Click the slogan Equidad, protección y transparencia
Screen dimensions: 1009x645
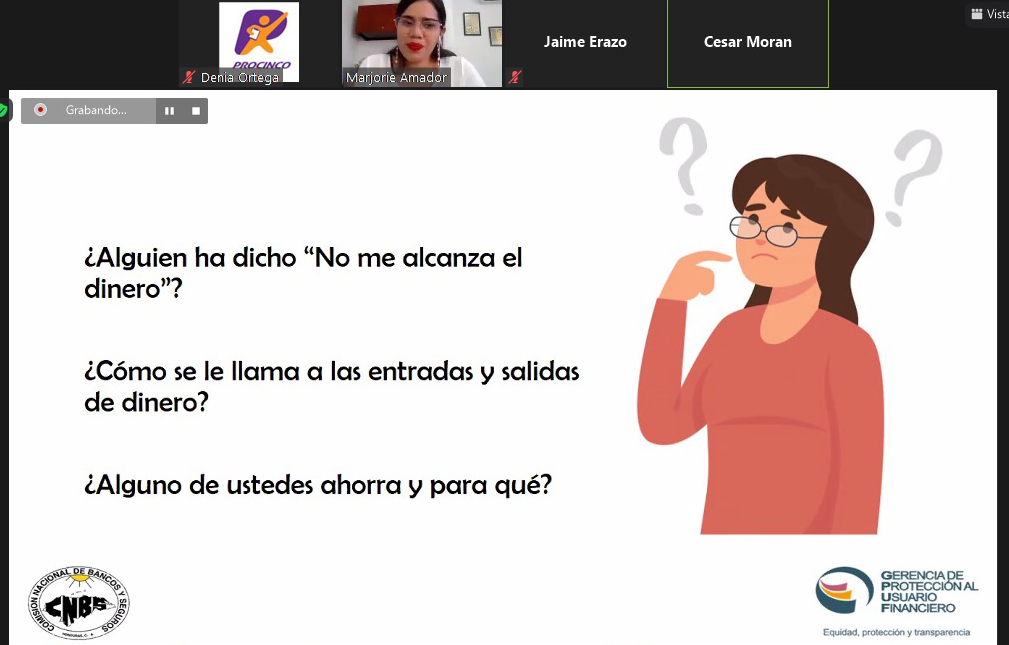point(896,632)
